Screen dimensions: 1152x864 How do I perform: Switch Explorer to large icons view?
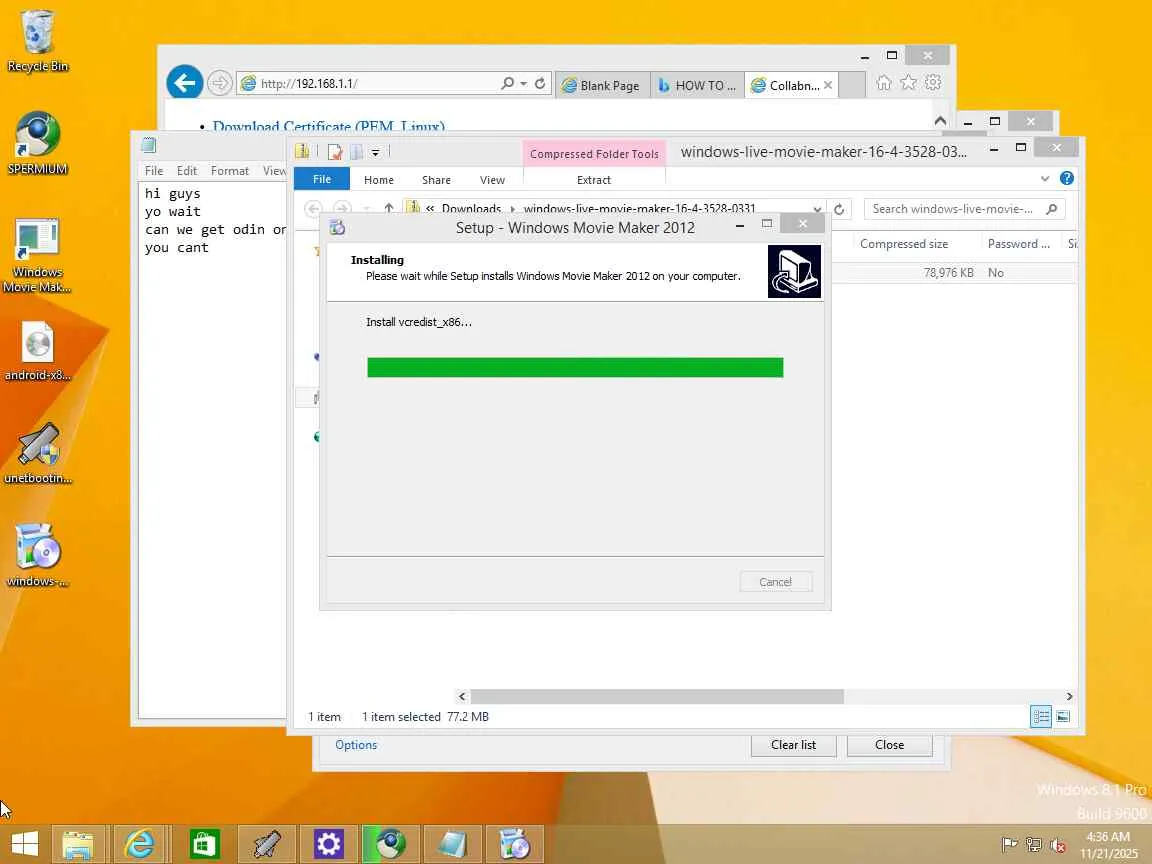1063,716
